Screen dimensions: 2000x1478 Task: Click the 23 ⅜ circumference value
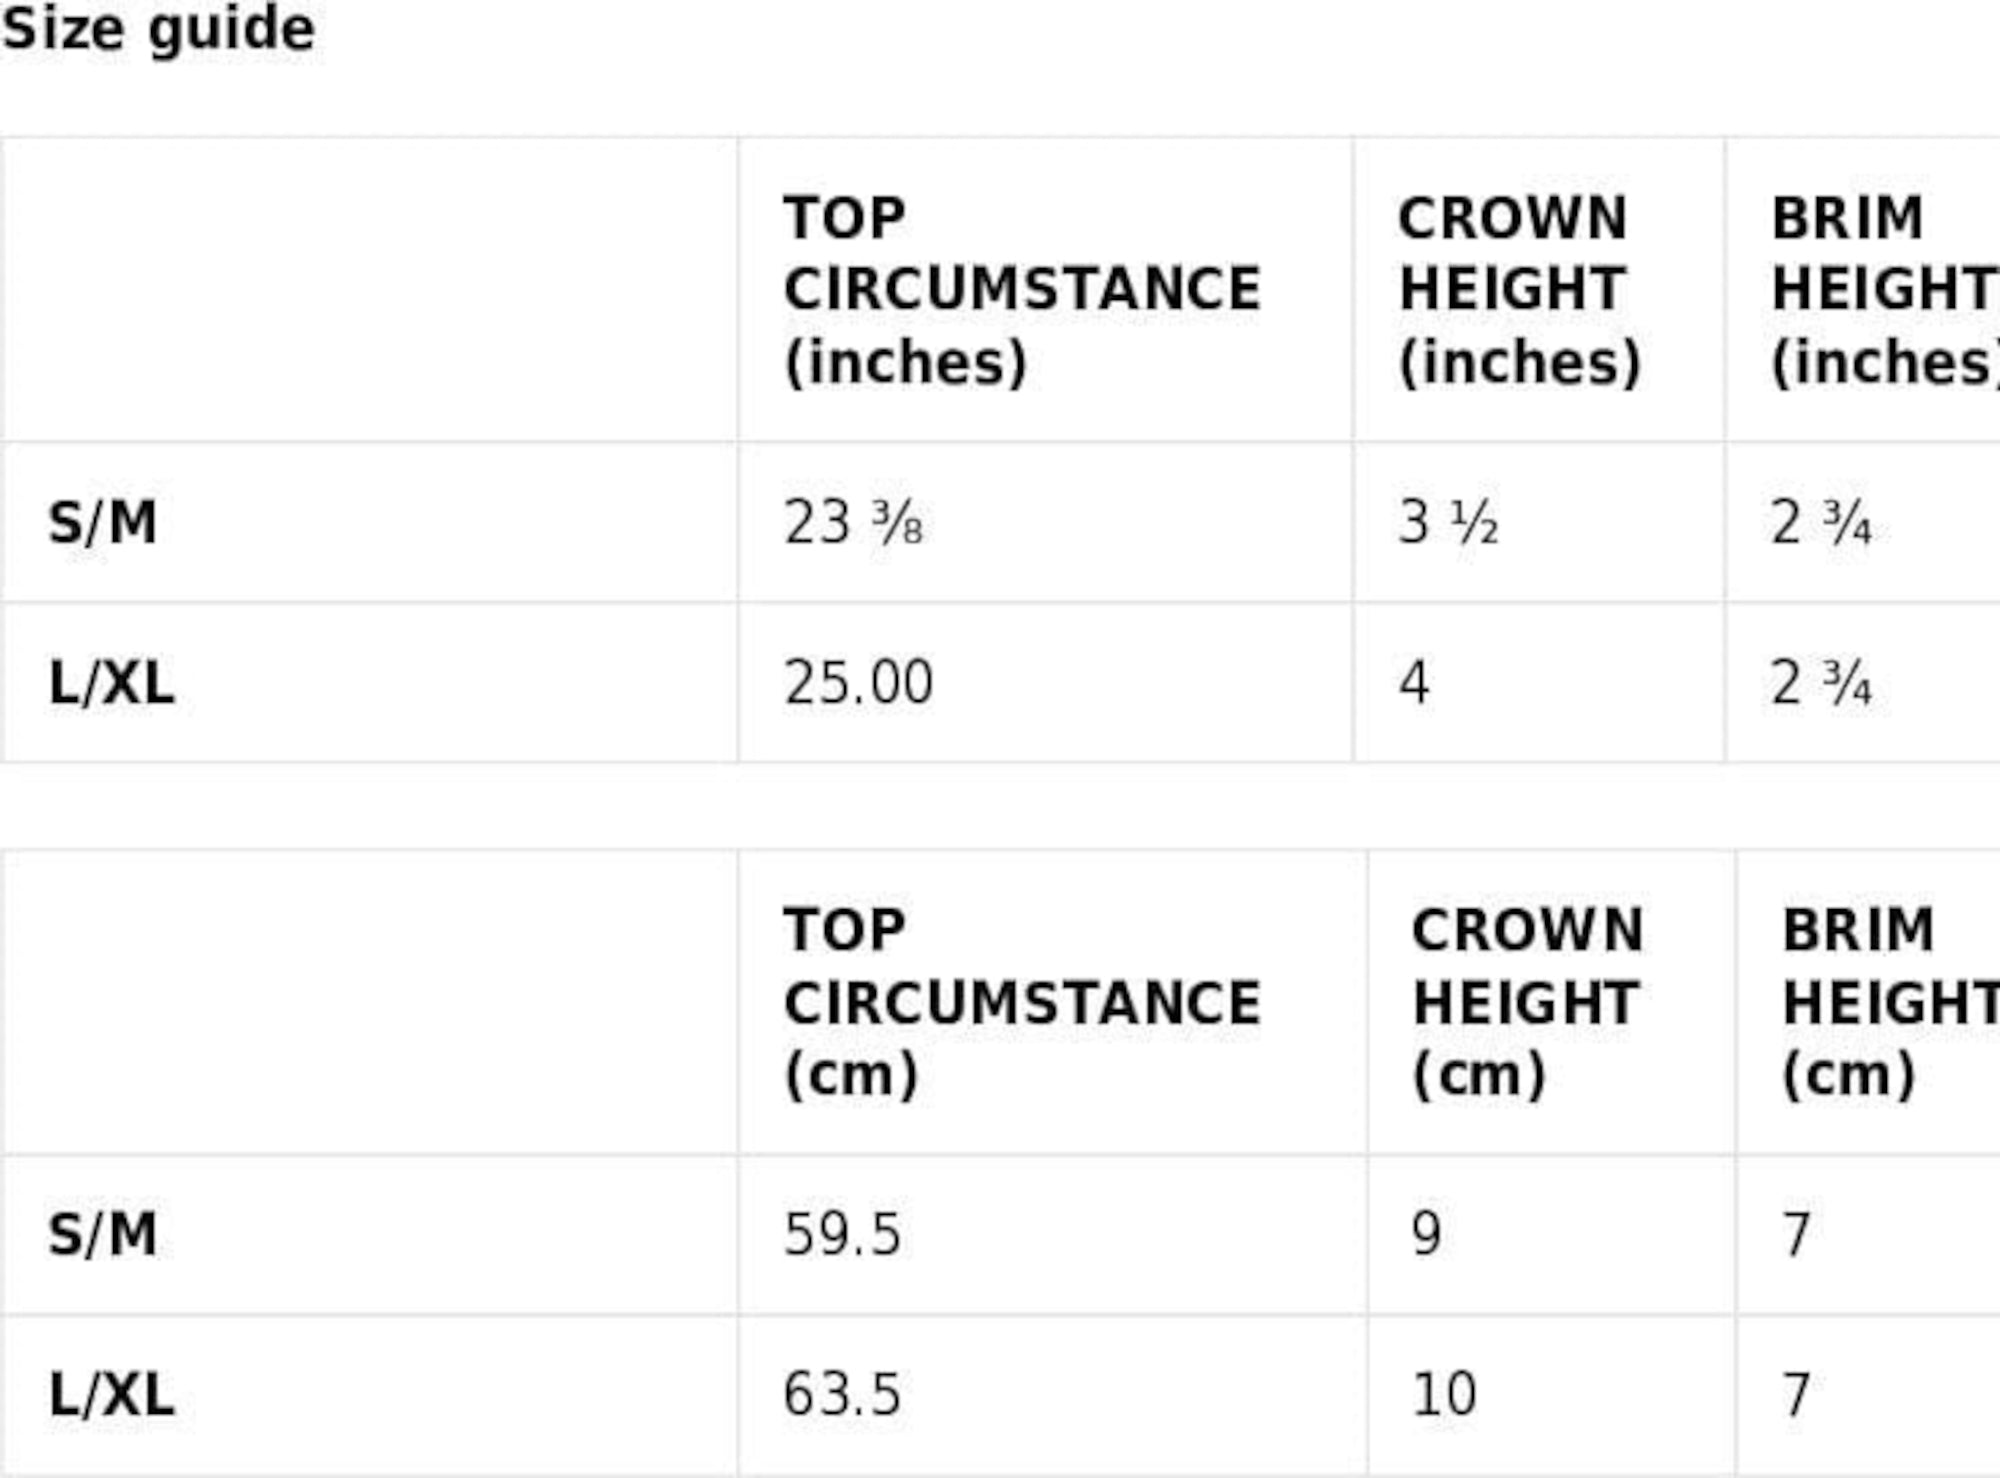(853, 523)
